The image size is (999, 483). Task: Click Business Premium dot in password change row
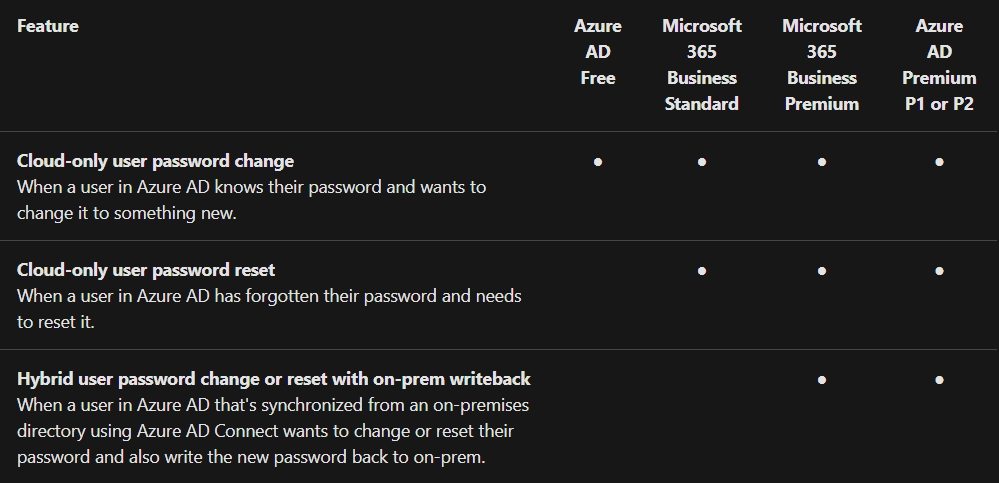click(x=822, y=162)
